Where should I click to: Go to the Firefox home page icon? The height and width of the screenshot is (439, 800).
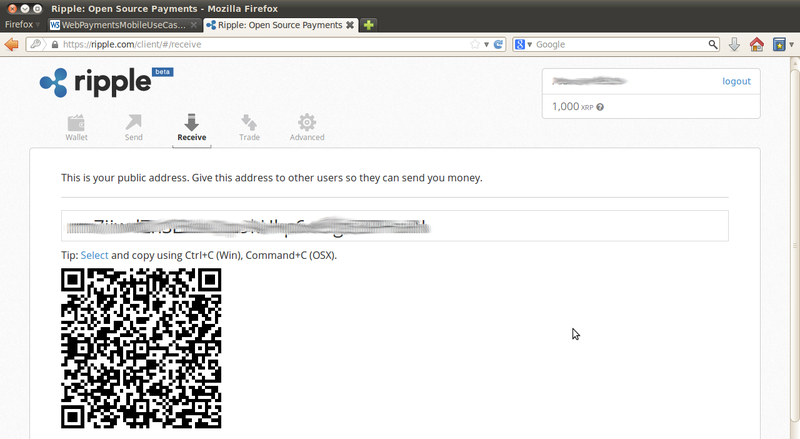tap(757, 44)
